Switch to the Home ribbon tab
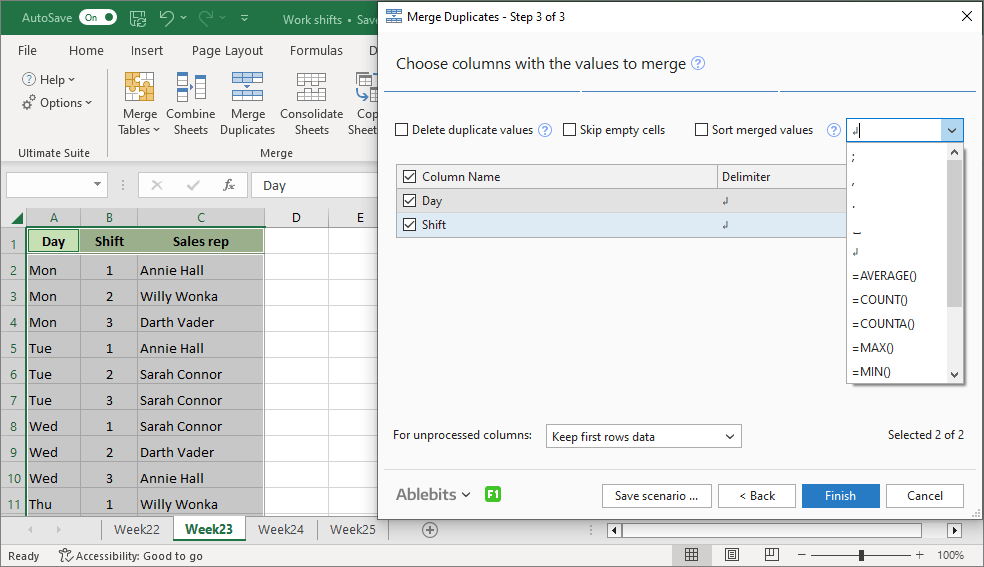 pyautogui.click(x=86, y=51)
